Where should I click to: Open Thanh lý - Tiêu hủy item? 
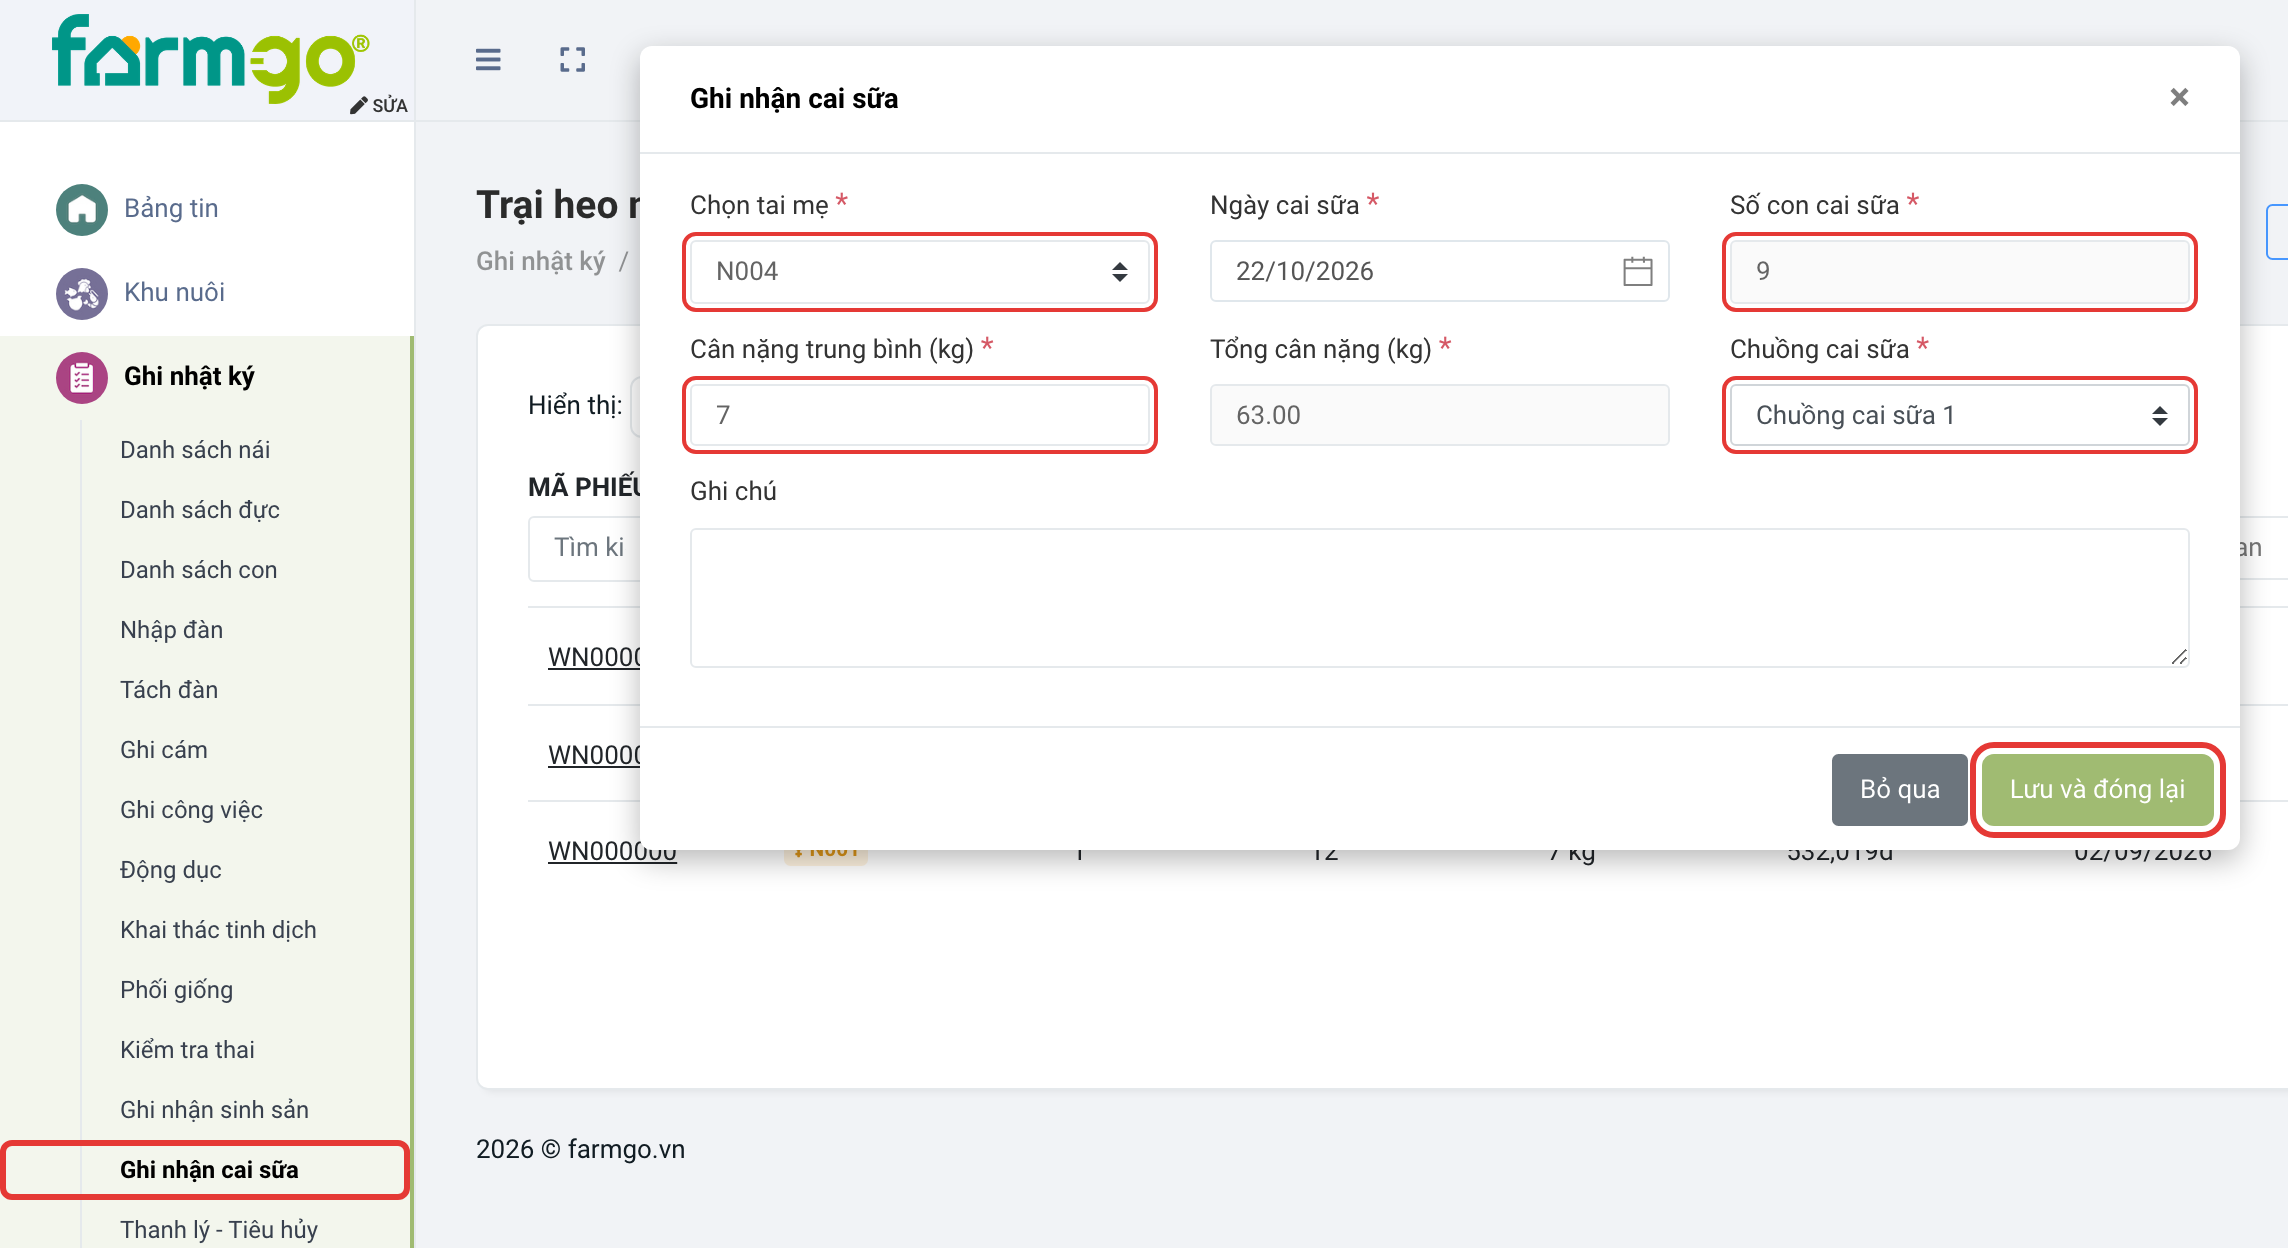[219, 1230]
